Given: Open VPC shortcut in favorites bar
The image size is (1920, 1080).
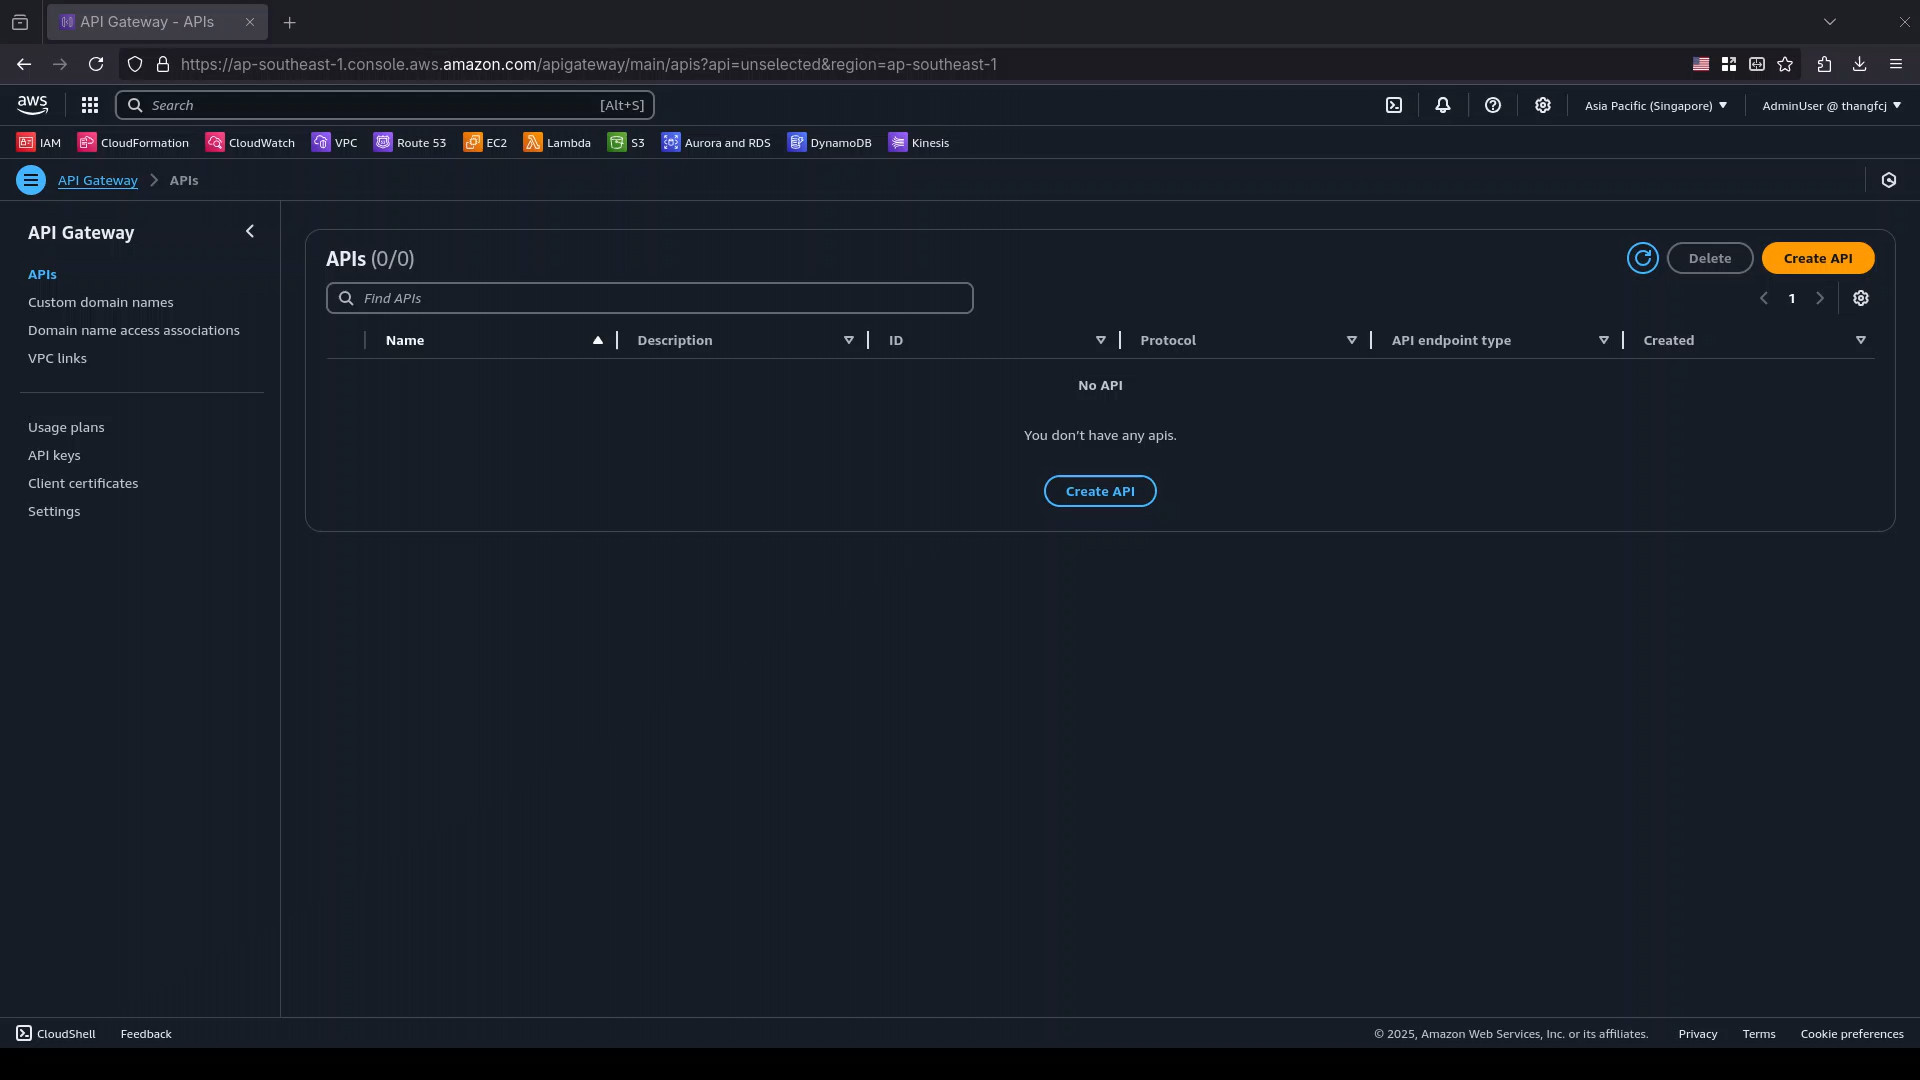Looking at the screenshot, I should pos(334,143).
